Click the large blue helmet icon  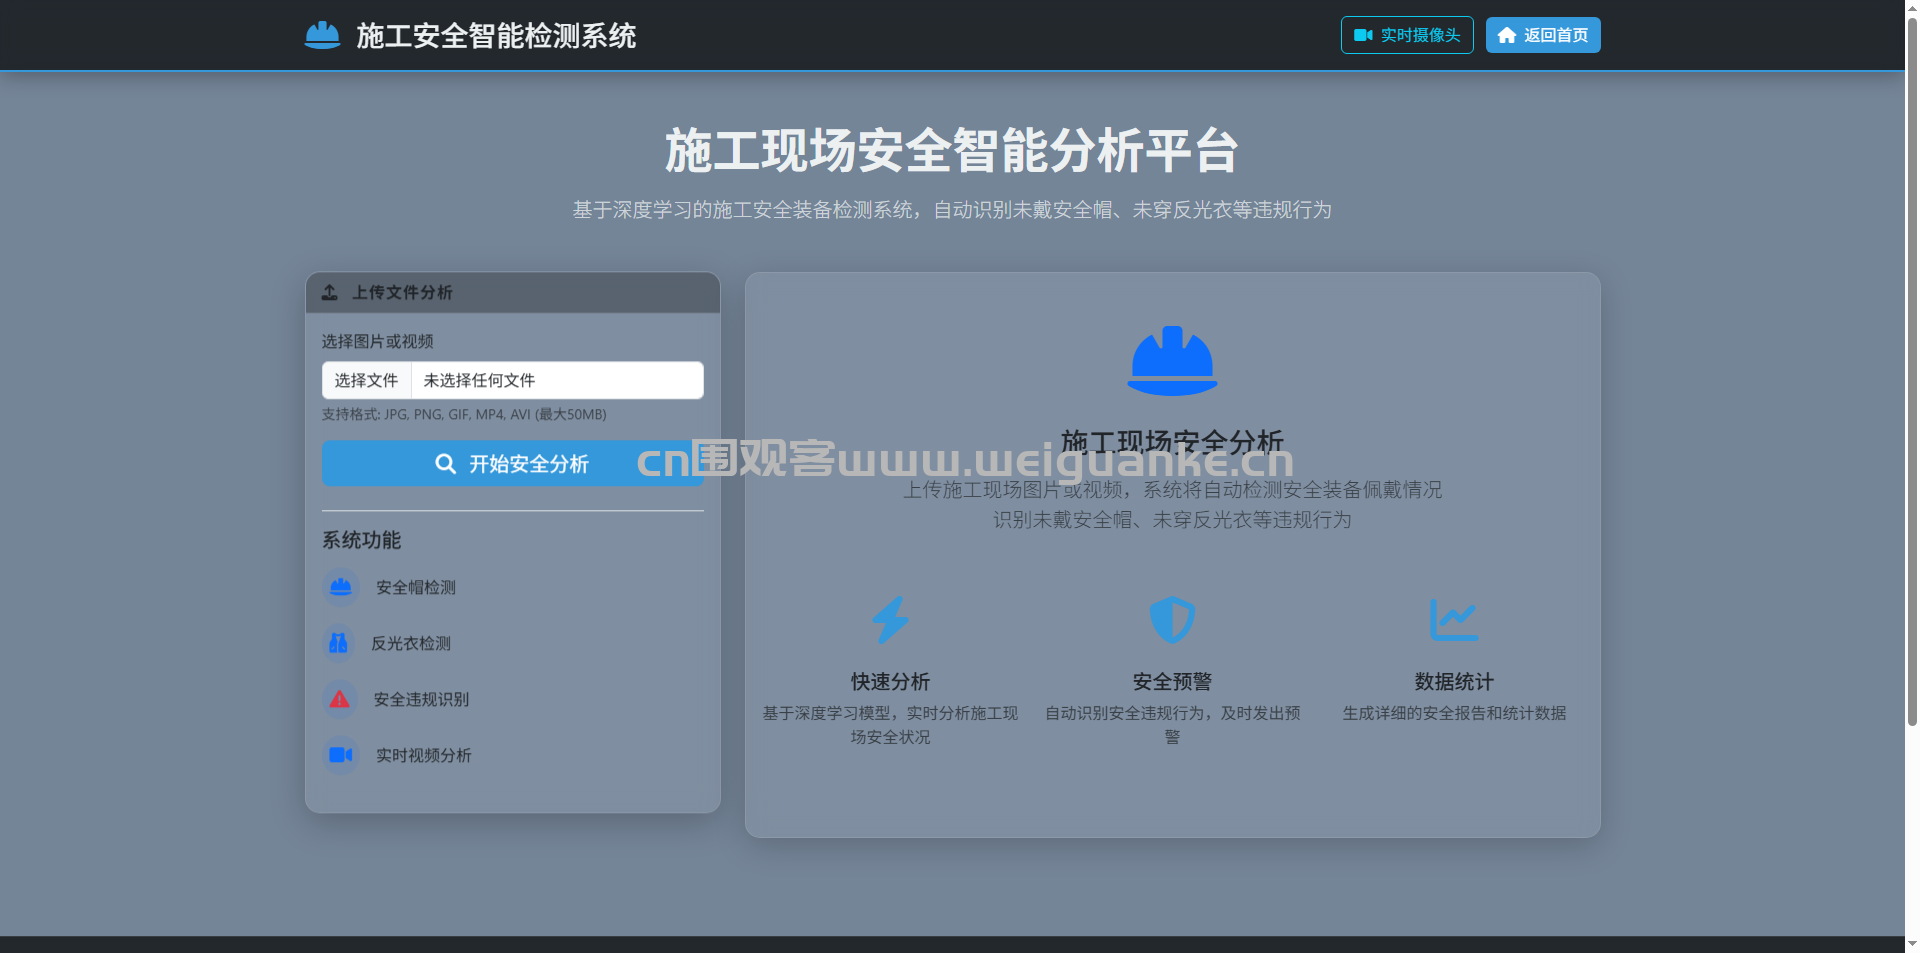coord(1172,361)
